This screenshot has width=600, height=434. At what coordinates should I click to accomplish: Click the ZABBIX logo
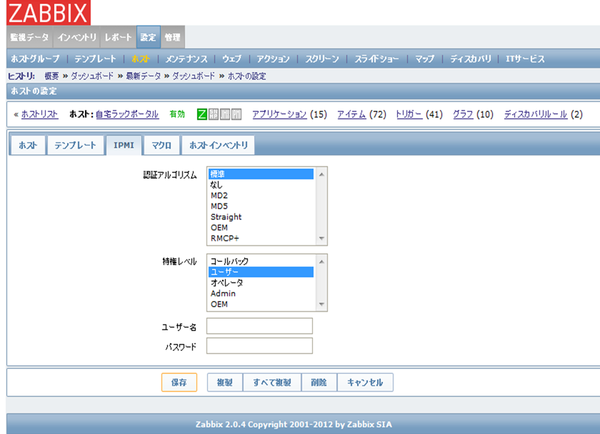click(x=49, y=13)
